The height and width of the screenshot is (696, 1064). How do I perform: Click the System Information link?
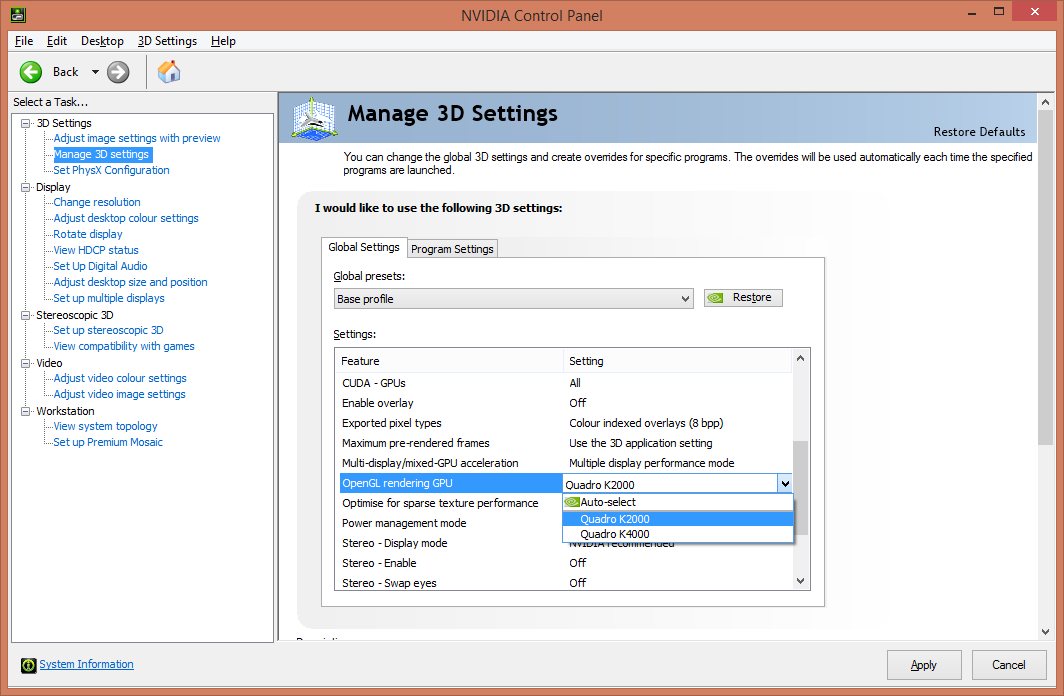(x=86, y=665)
